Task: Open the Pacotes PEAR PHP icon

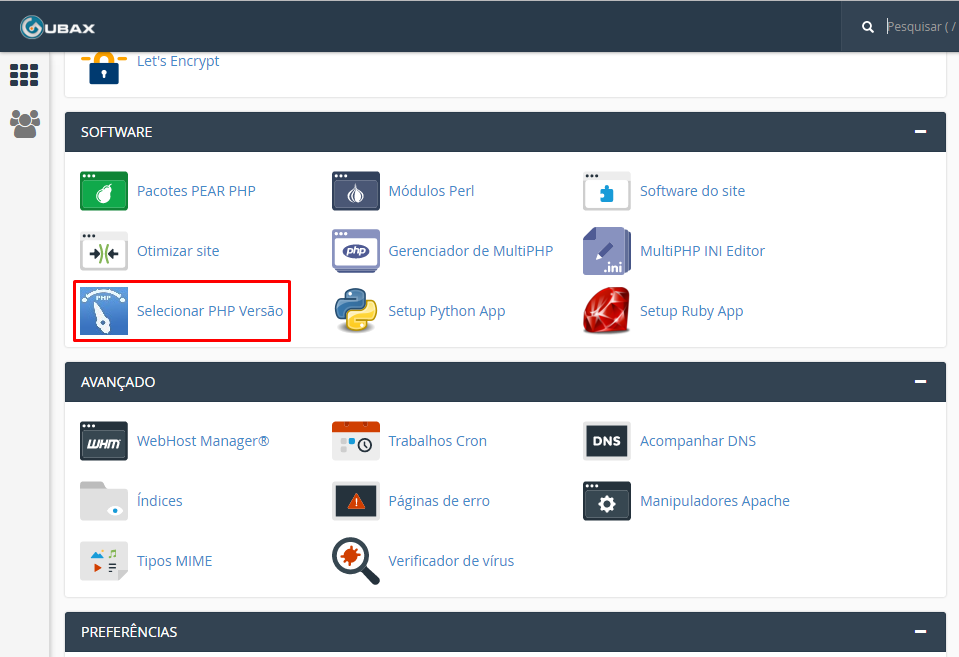Action: (104, 191)
